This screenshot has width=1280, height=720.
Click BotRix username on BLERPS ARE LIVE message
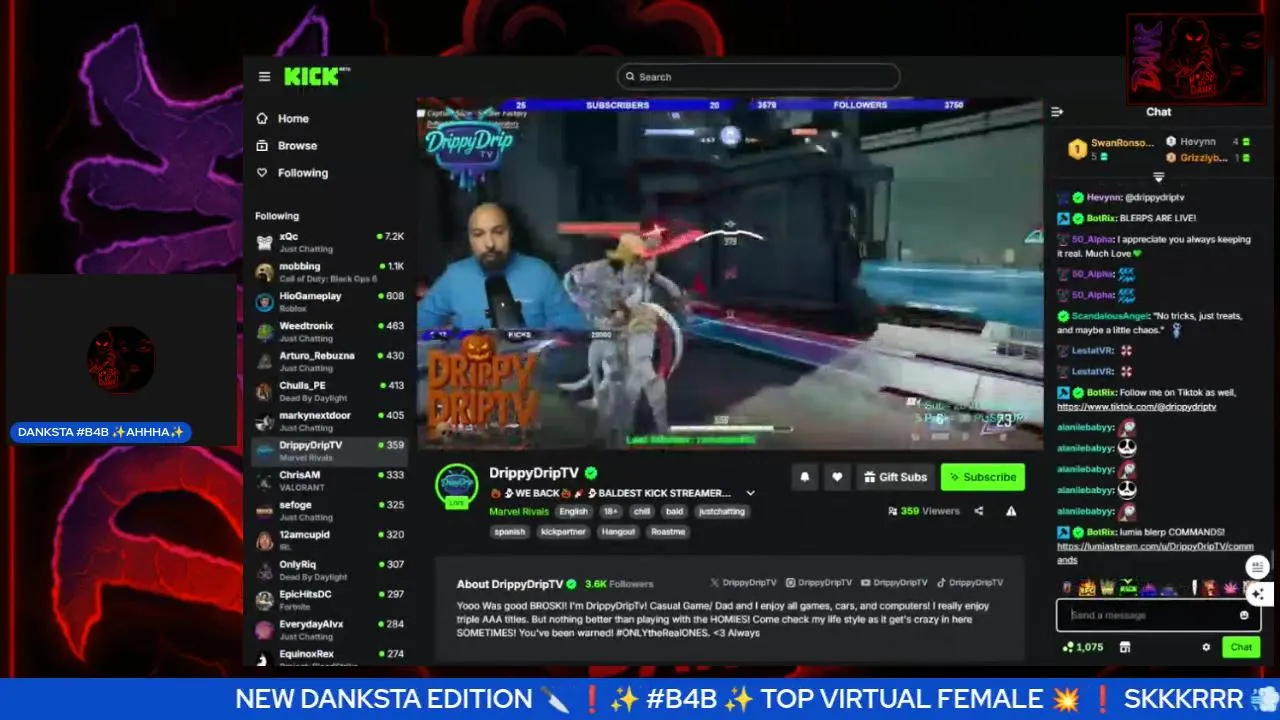(x=1101, y=218)
